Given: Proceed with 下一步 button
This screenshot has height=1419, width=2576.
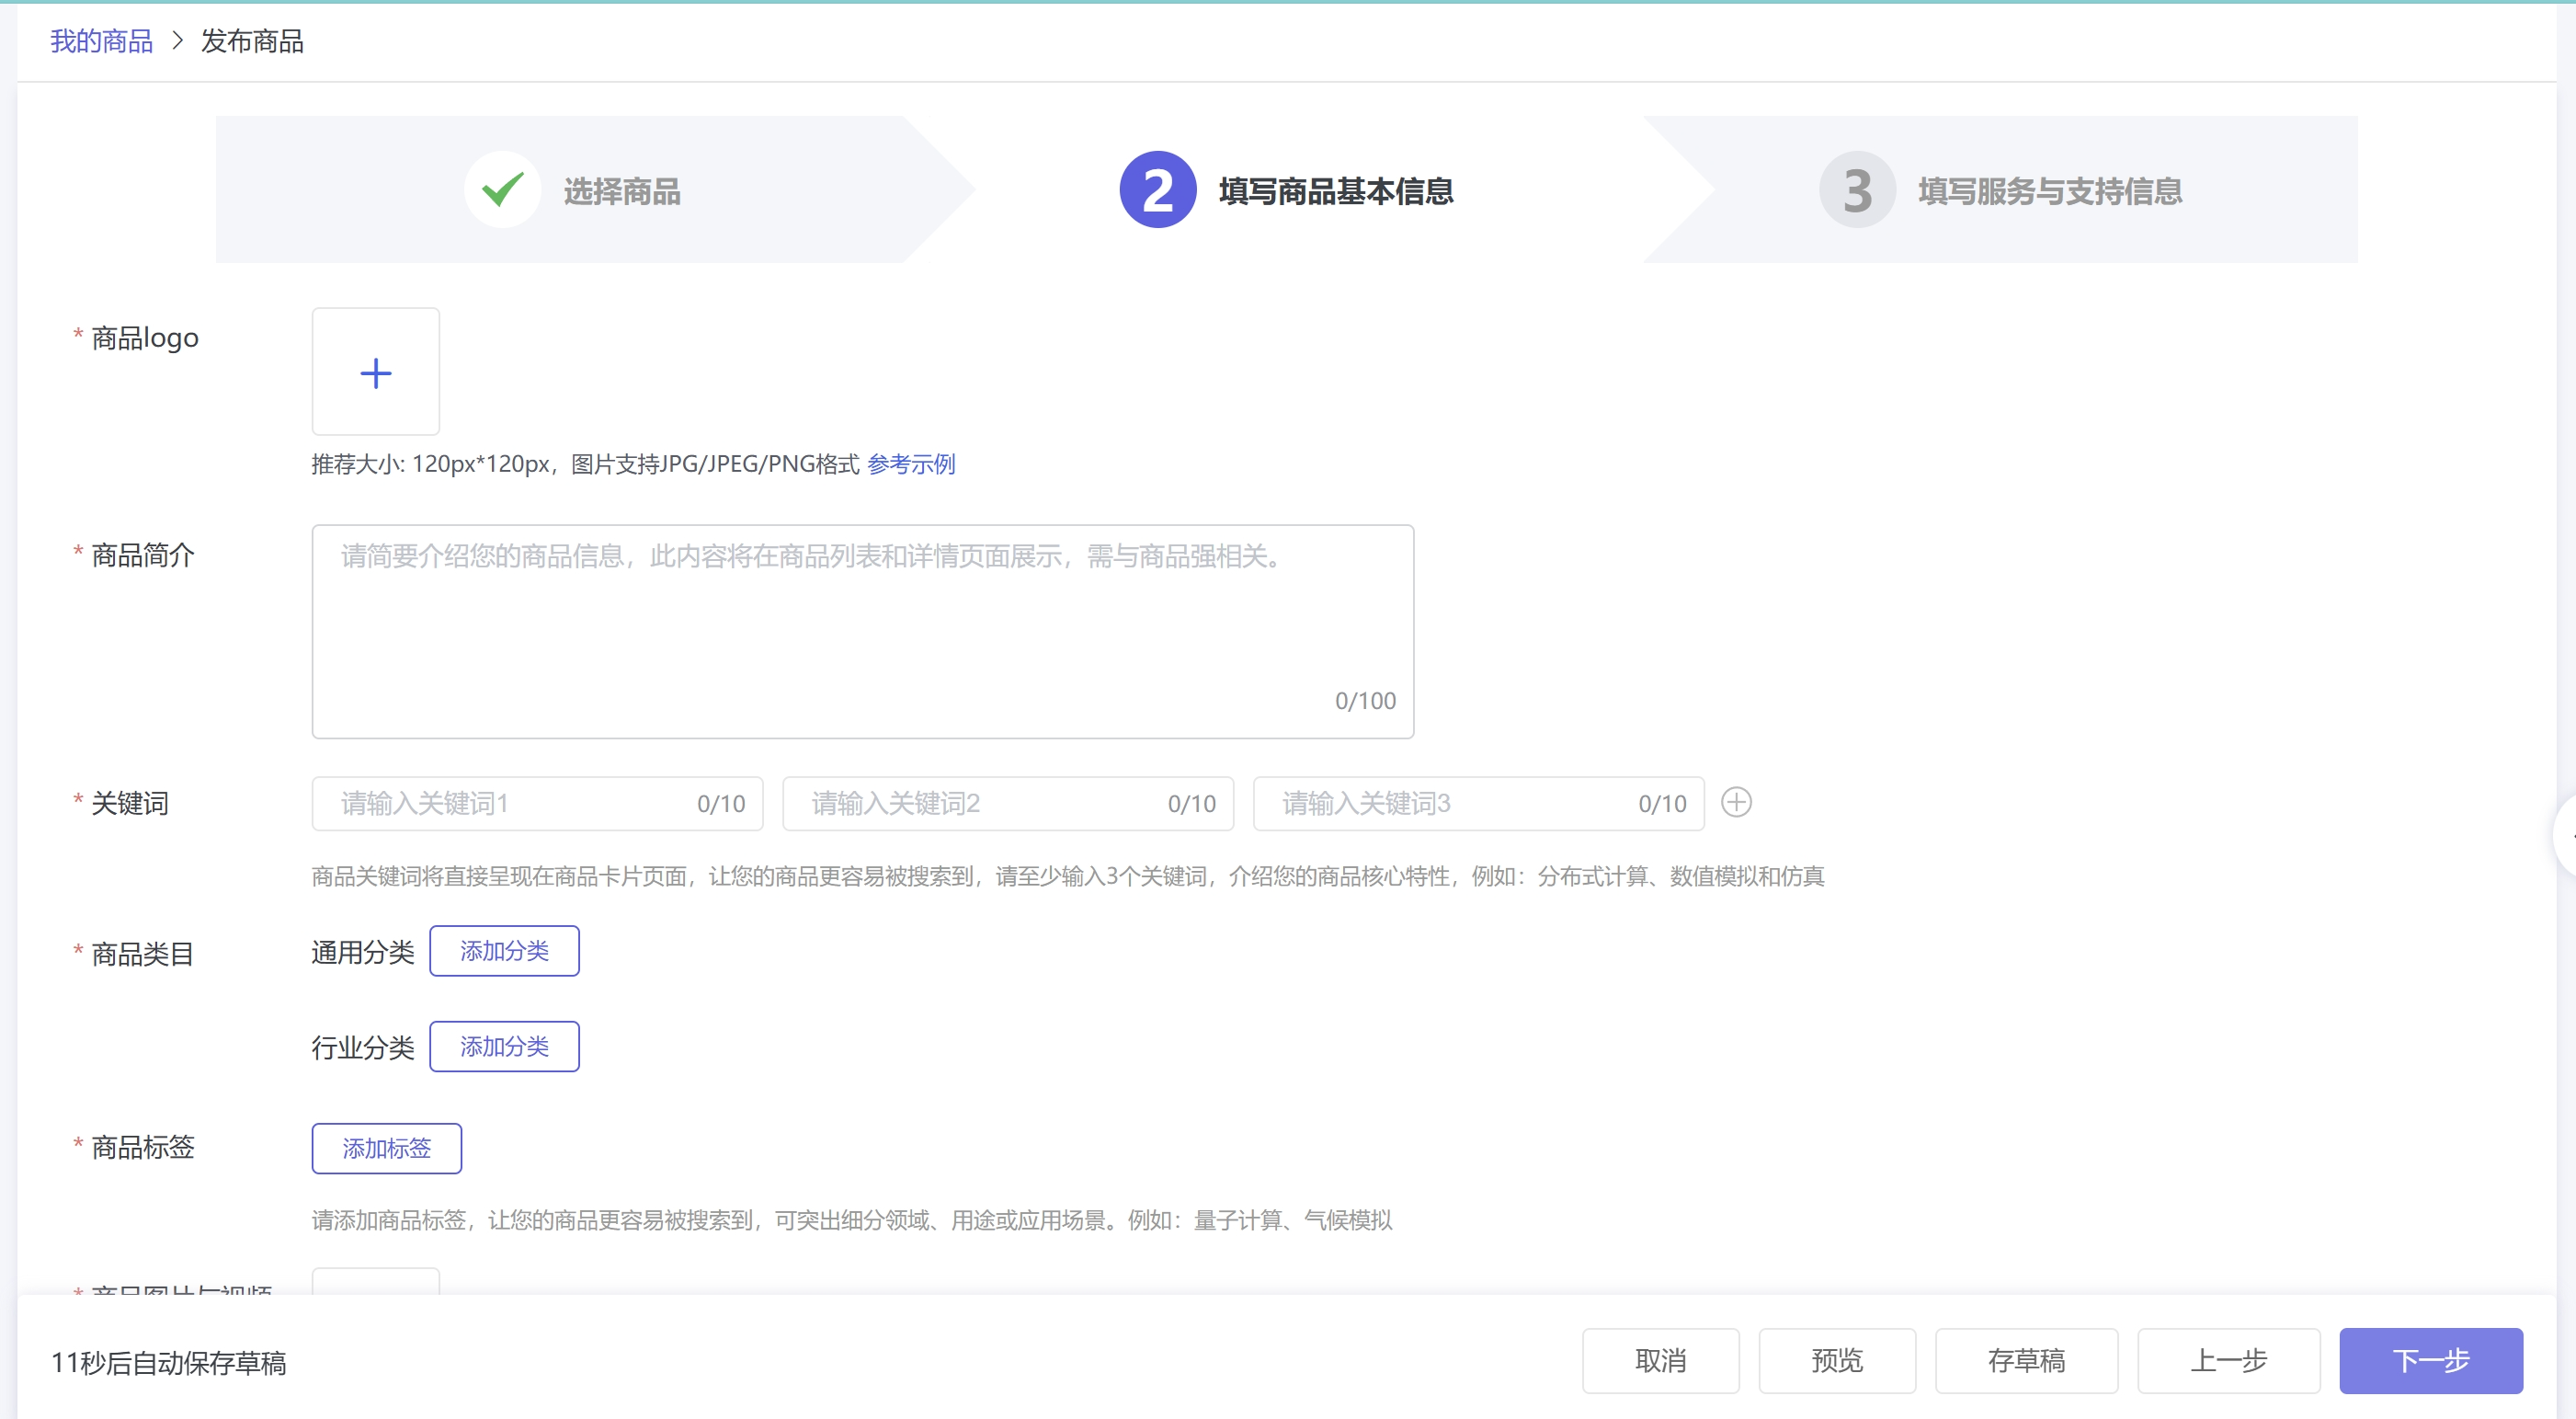Looking at the screenshot, I should pyautogui.click(x=2430, y=1361).
